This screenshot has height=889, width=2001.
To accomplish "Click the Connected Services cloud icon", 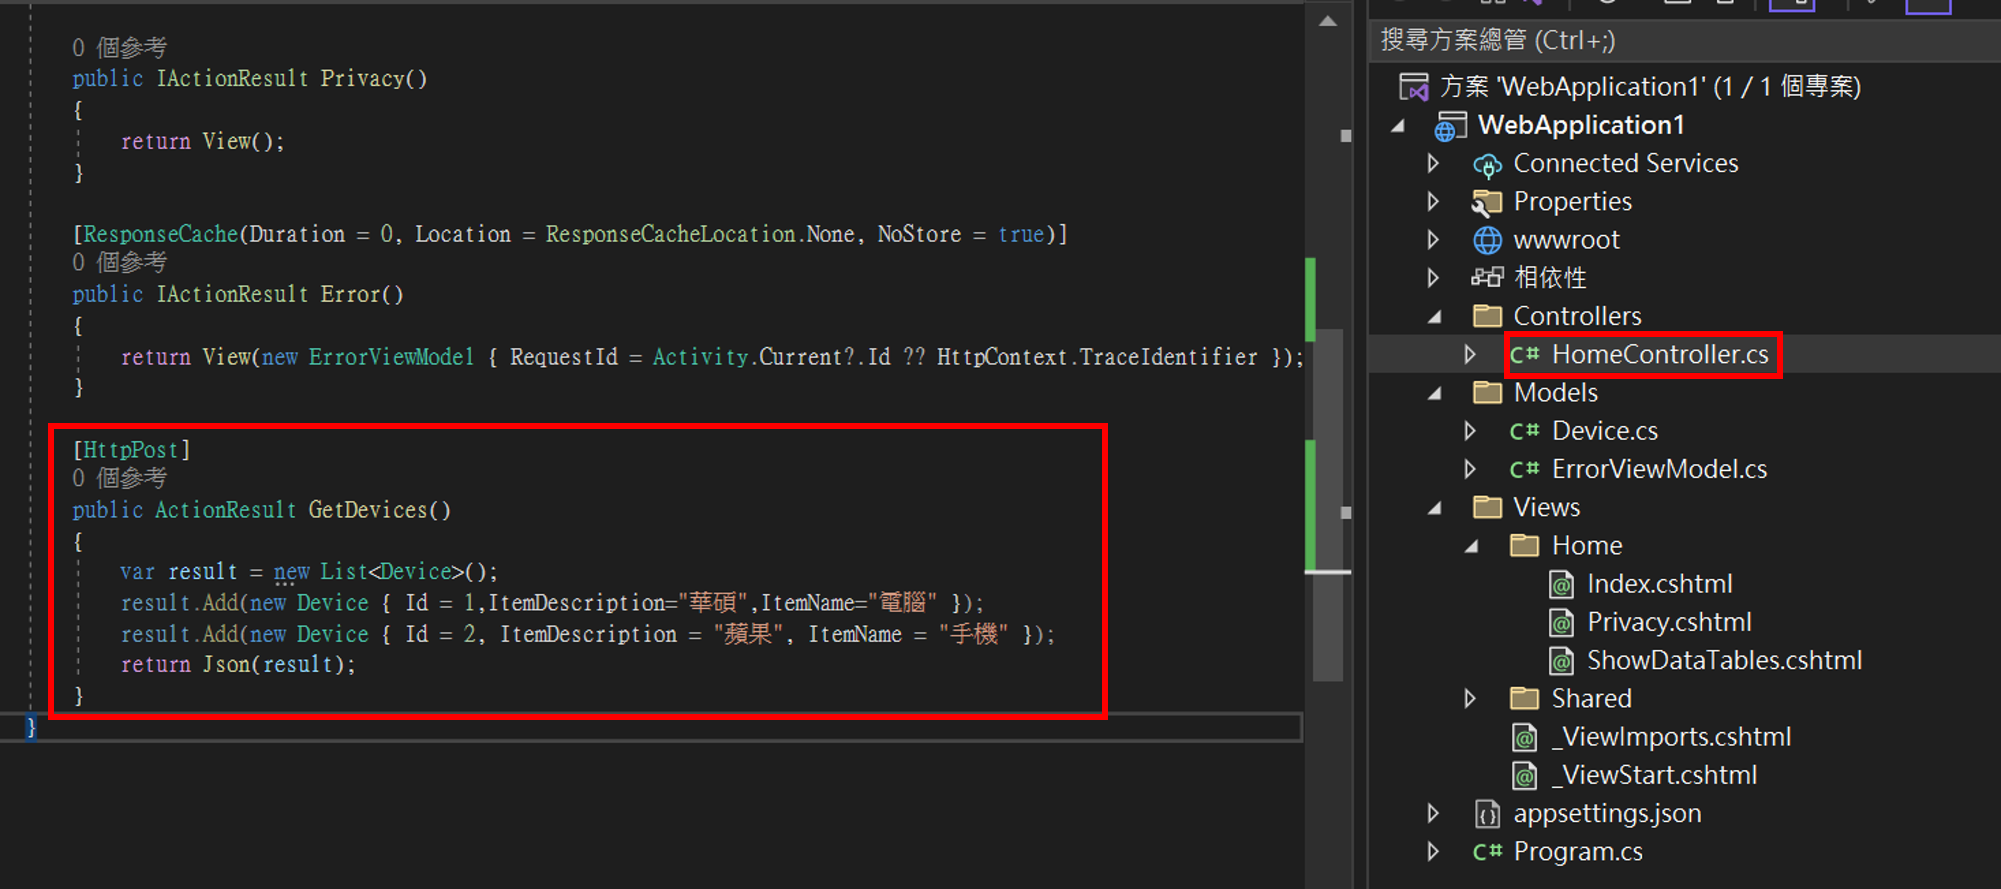I will pyautogui.click(x=1487, y=164).
